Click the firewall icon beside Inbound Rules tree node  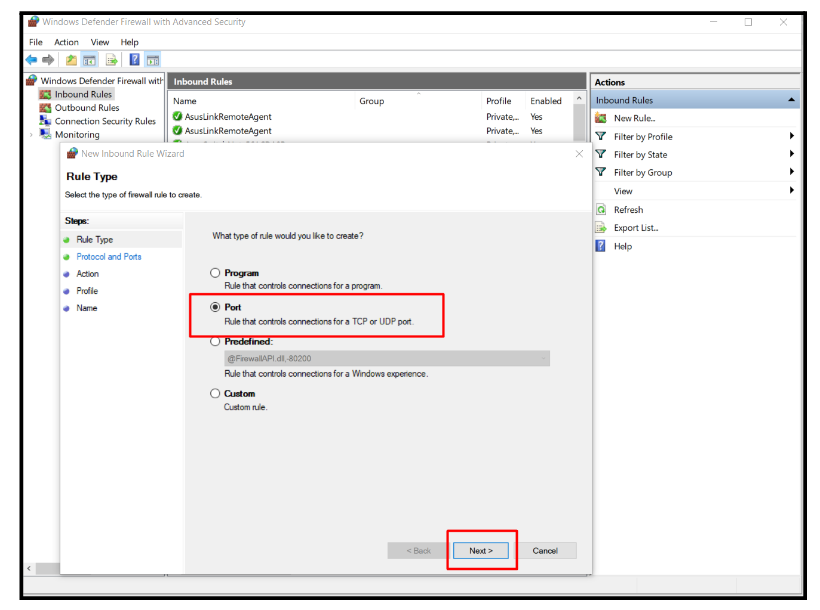45,94
